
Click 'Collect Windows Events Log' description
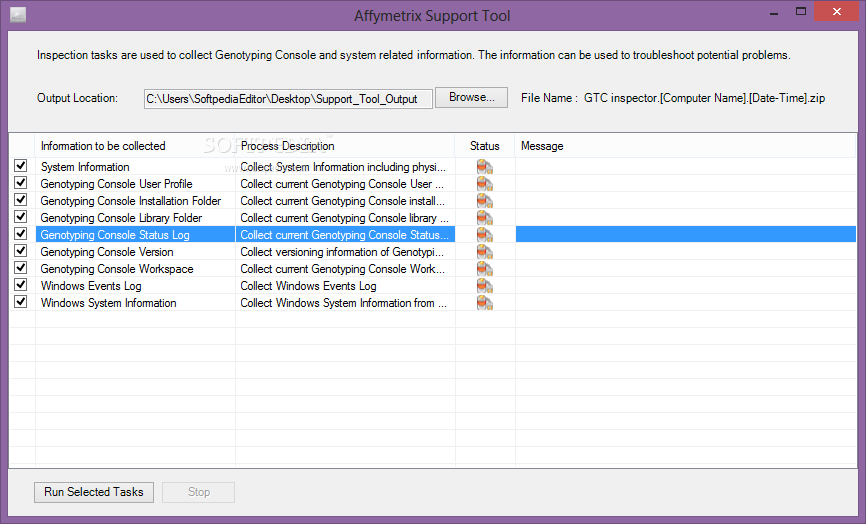pos(308,286)
